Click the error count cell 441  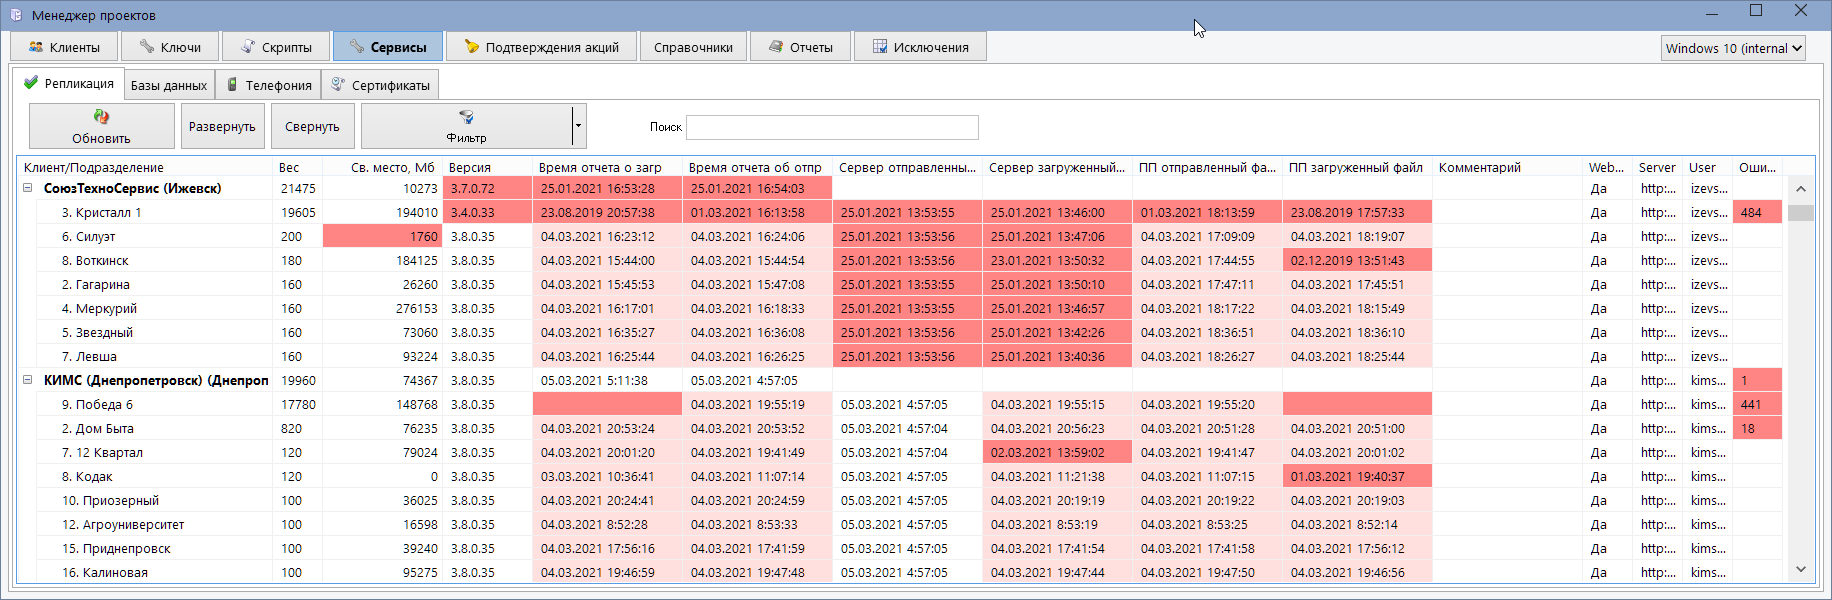tap(1757, 404)
